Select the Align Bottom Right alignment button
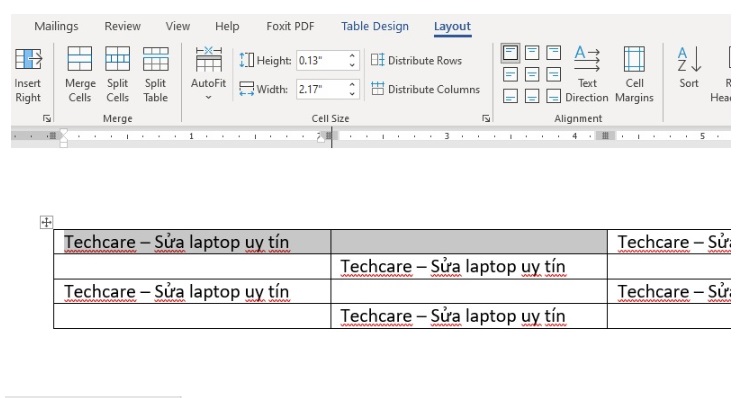The width and height of the screenshot is (756, 398). (x=554, y=96)
